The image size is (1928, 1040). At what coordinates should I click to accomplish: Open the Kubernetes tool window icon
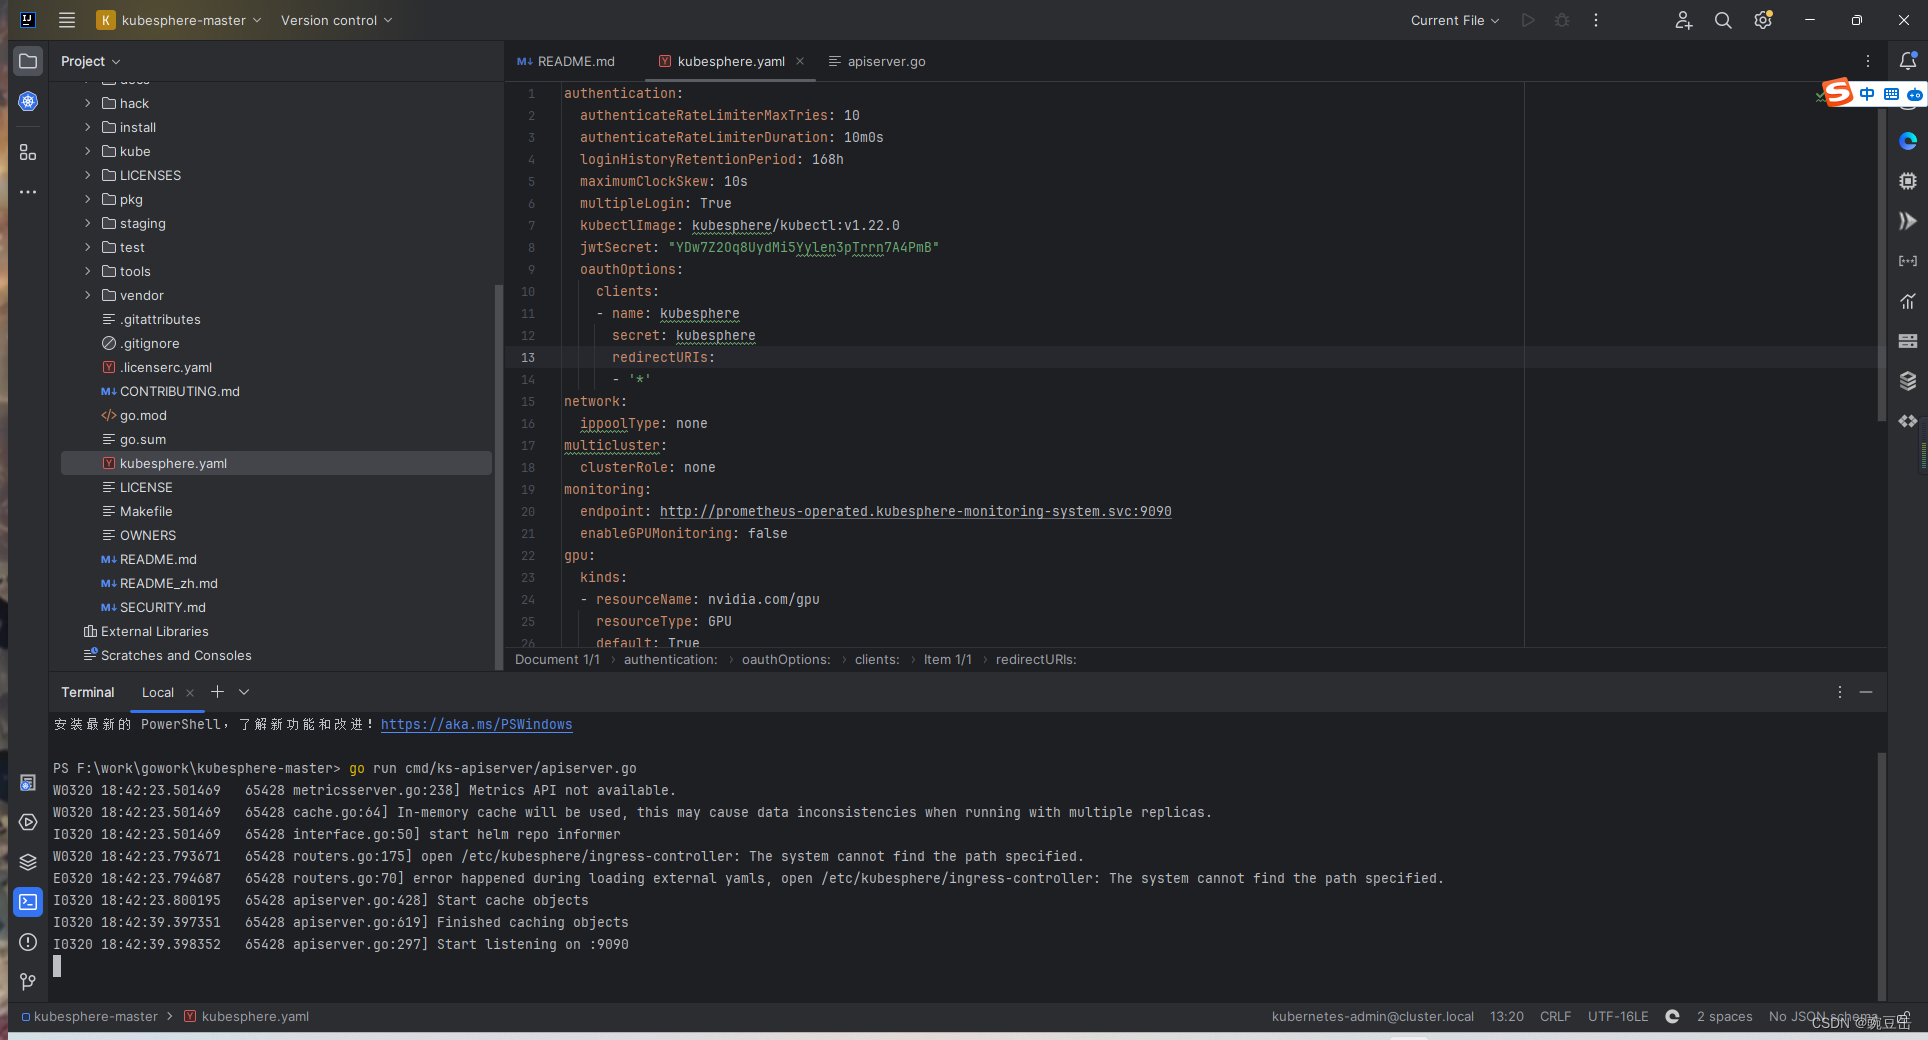pos(28,101)
